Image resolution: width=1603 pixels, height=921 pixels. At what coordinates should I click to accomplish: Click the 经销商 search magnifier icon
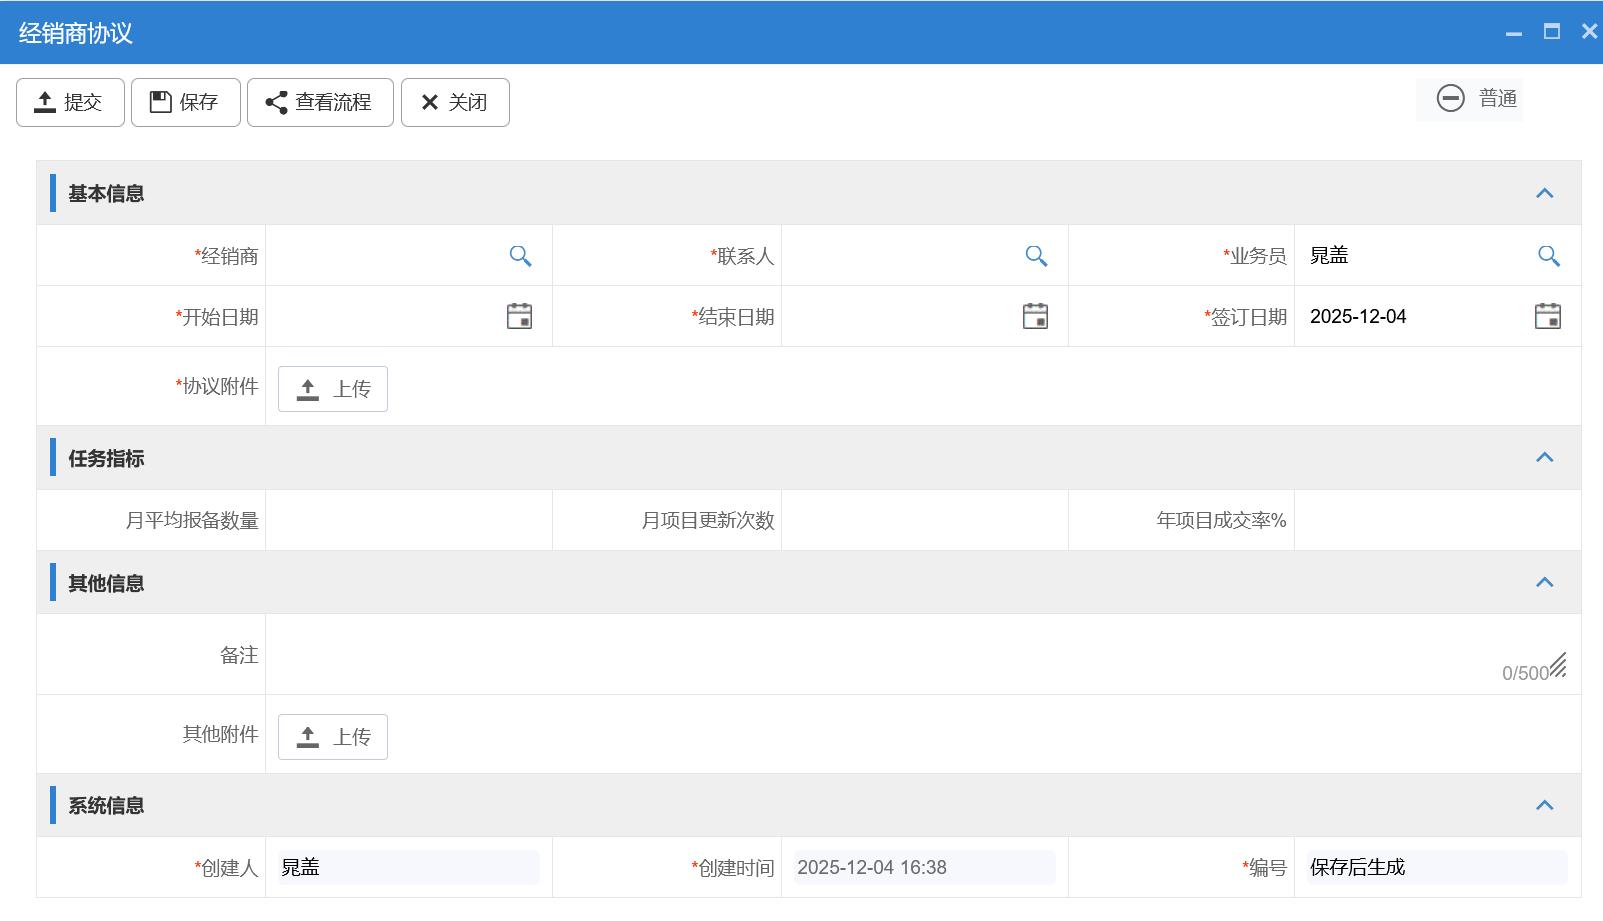tap(520, 256)
